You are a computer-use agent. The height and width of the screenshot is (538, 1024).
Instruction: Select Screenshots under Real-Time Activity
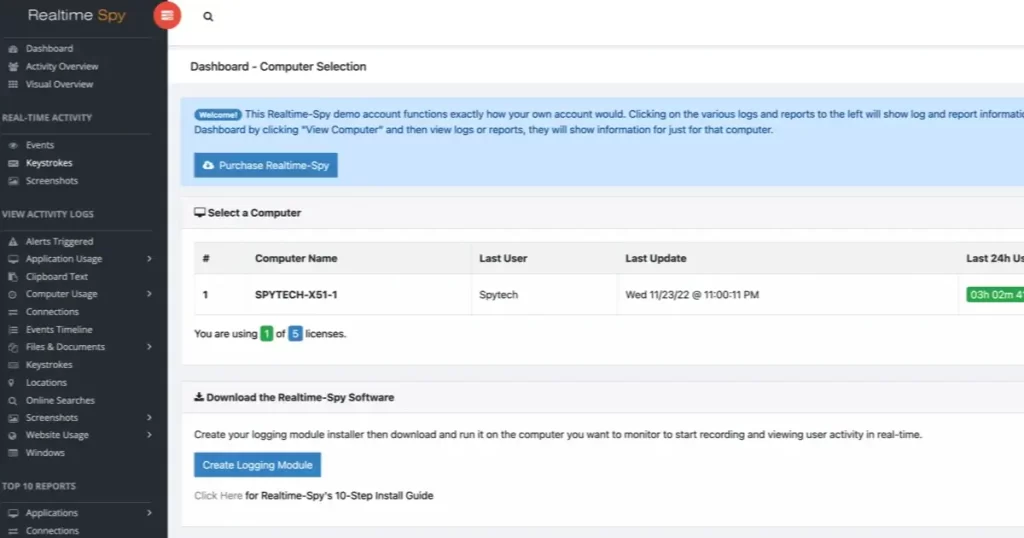pyautogui.click(x=52, y=180)
